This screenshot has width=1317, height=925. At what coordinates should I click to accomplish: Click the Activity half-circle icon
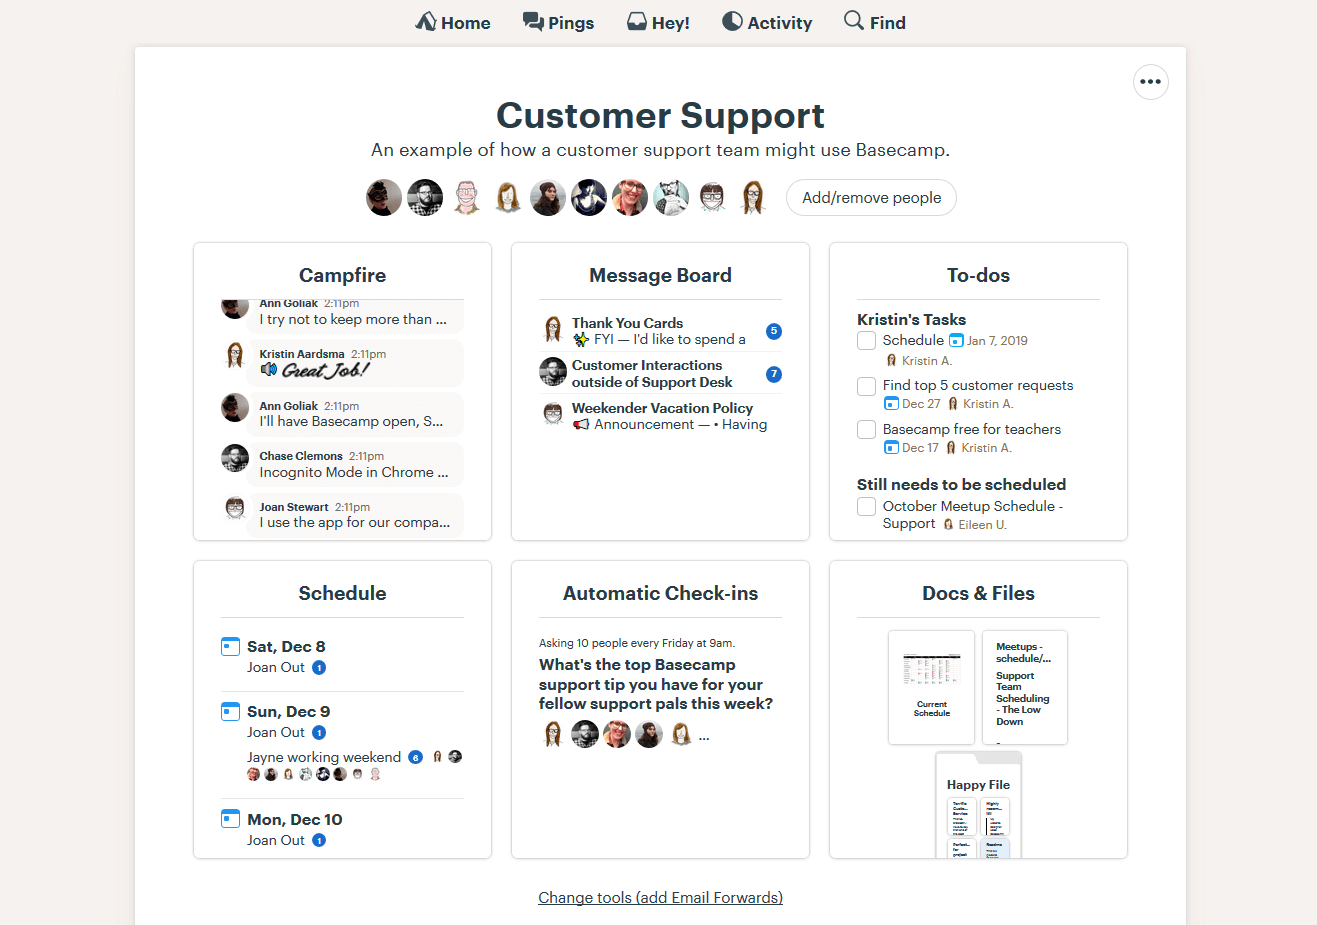pos(732,21)
